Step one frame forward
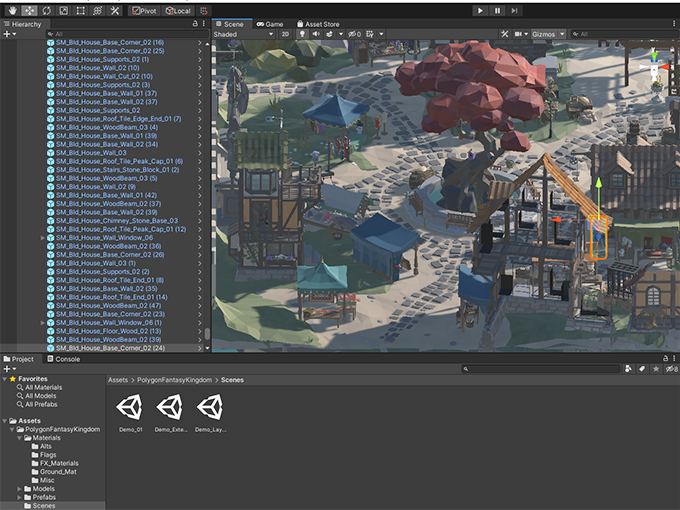 [514, 11]
